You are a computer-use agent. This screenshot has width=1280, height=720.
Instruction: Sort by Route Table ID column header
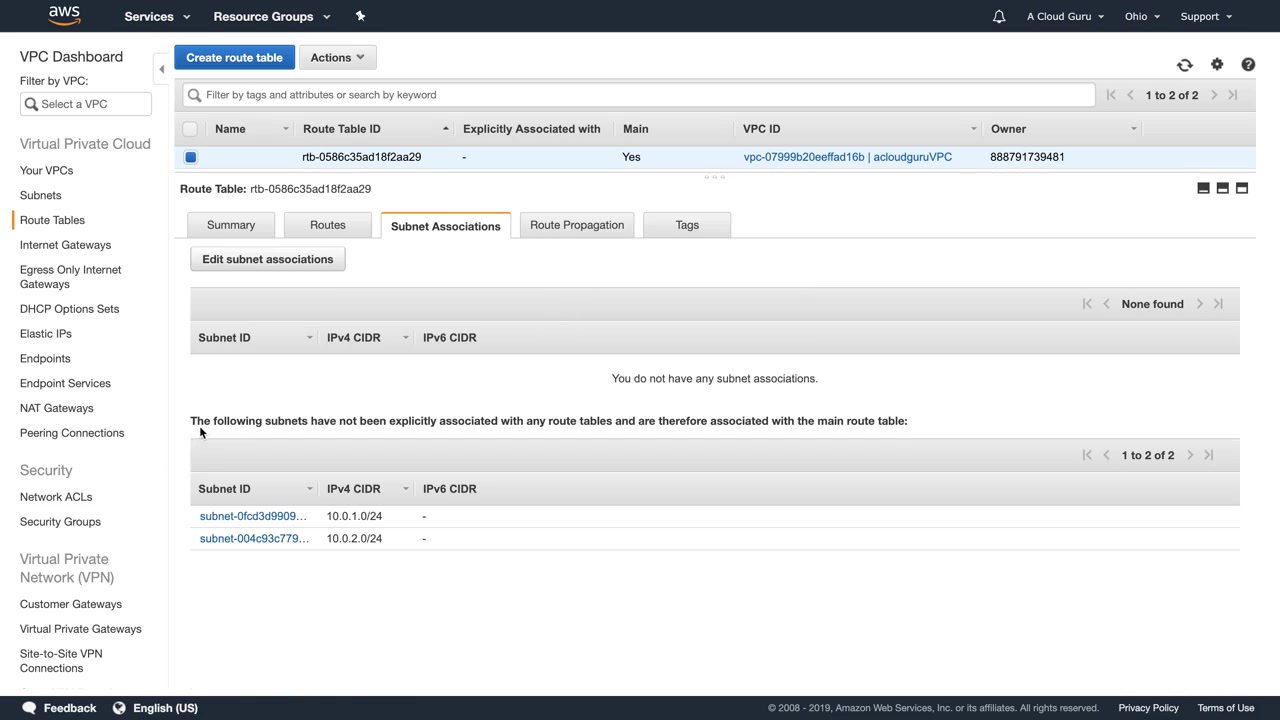(341, 129)
